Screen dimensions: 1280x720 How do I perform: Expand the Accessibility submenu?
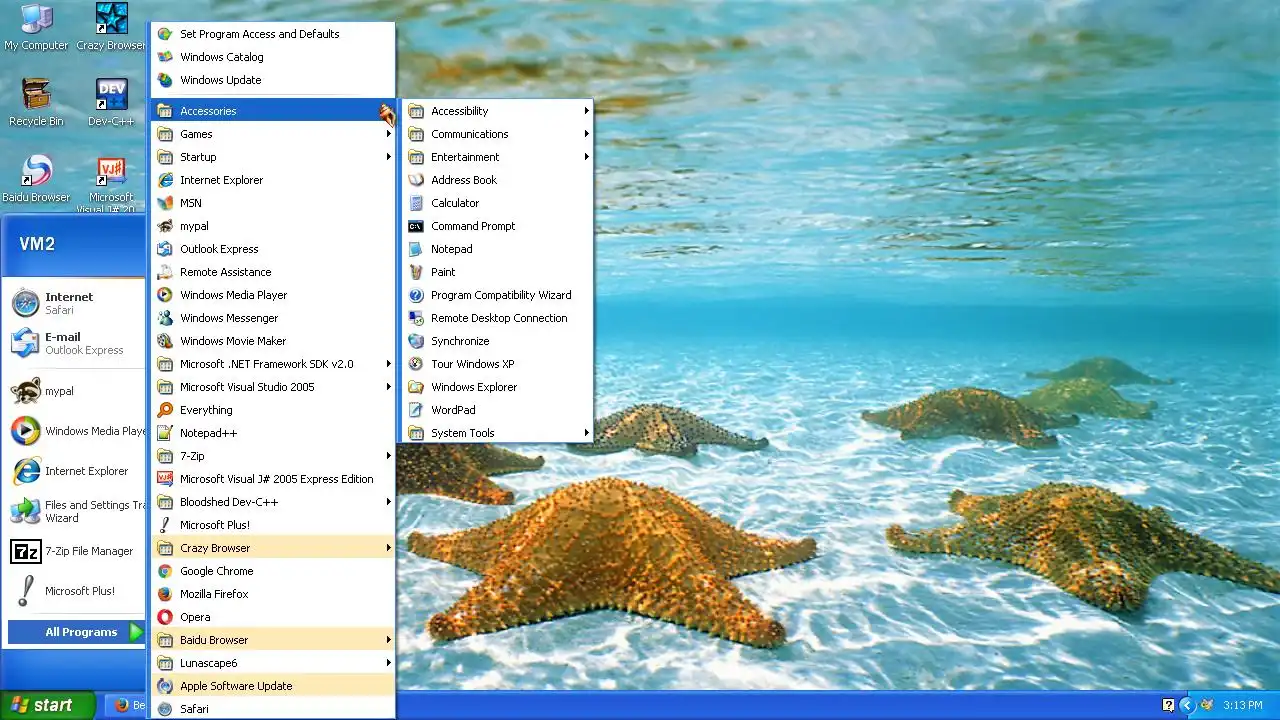497,111
